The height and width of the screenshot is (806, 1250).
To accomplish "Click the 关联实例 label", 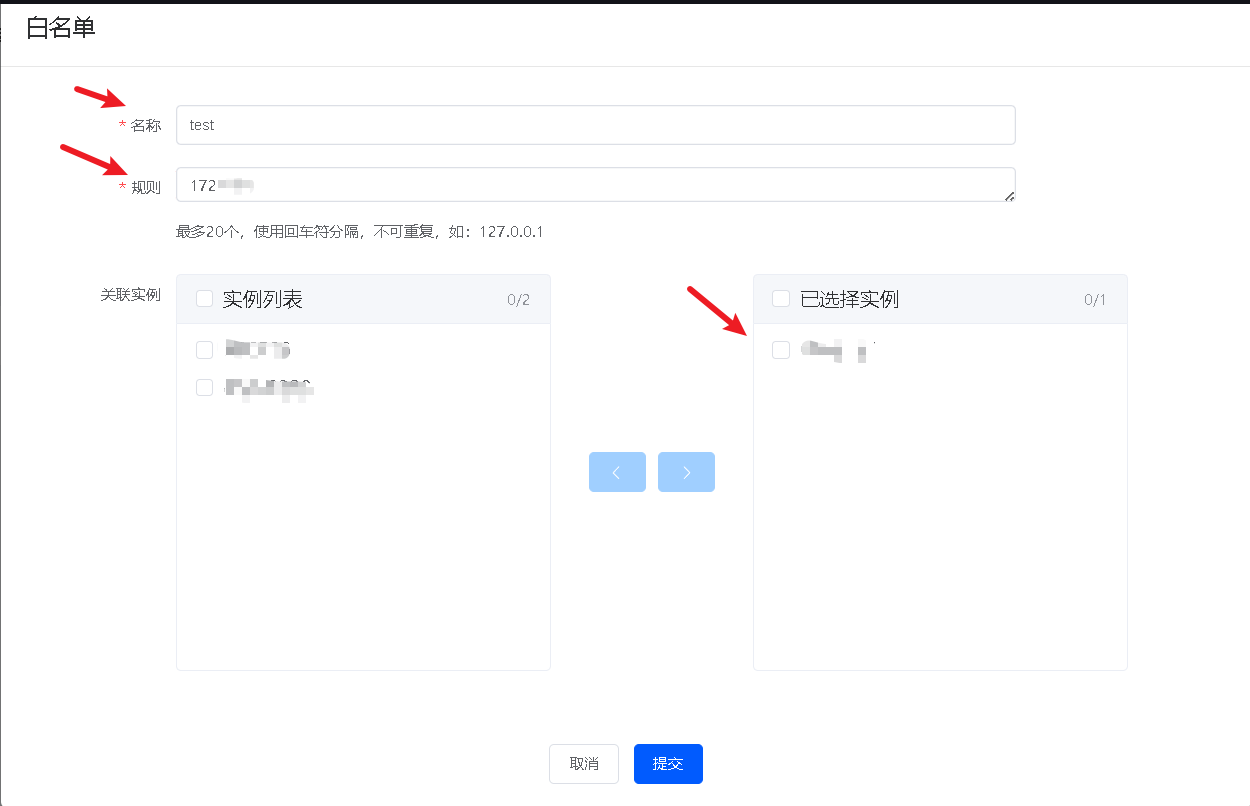I will coord(131,295).
